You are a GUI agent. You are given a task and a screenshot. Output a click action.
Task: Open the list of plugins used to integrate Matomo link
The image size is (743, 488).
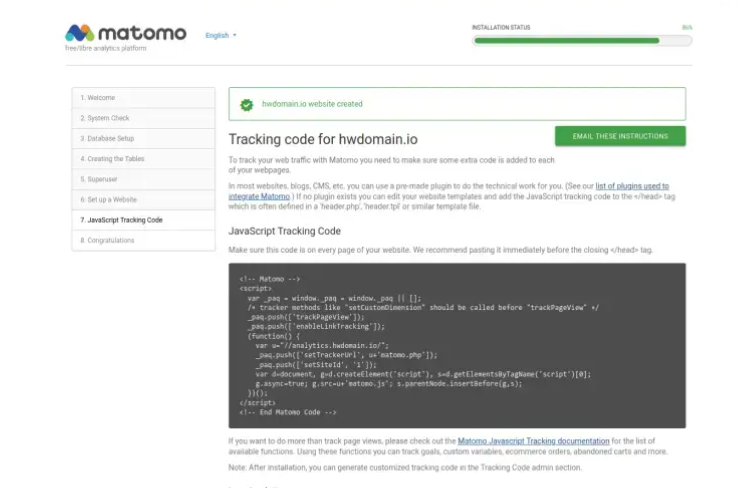point(632,186)
